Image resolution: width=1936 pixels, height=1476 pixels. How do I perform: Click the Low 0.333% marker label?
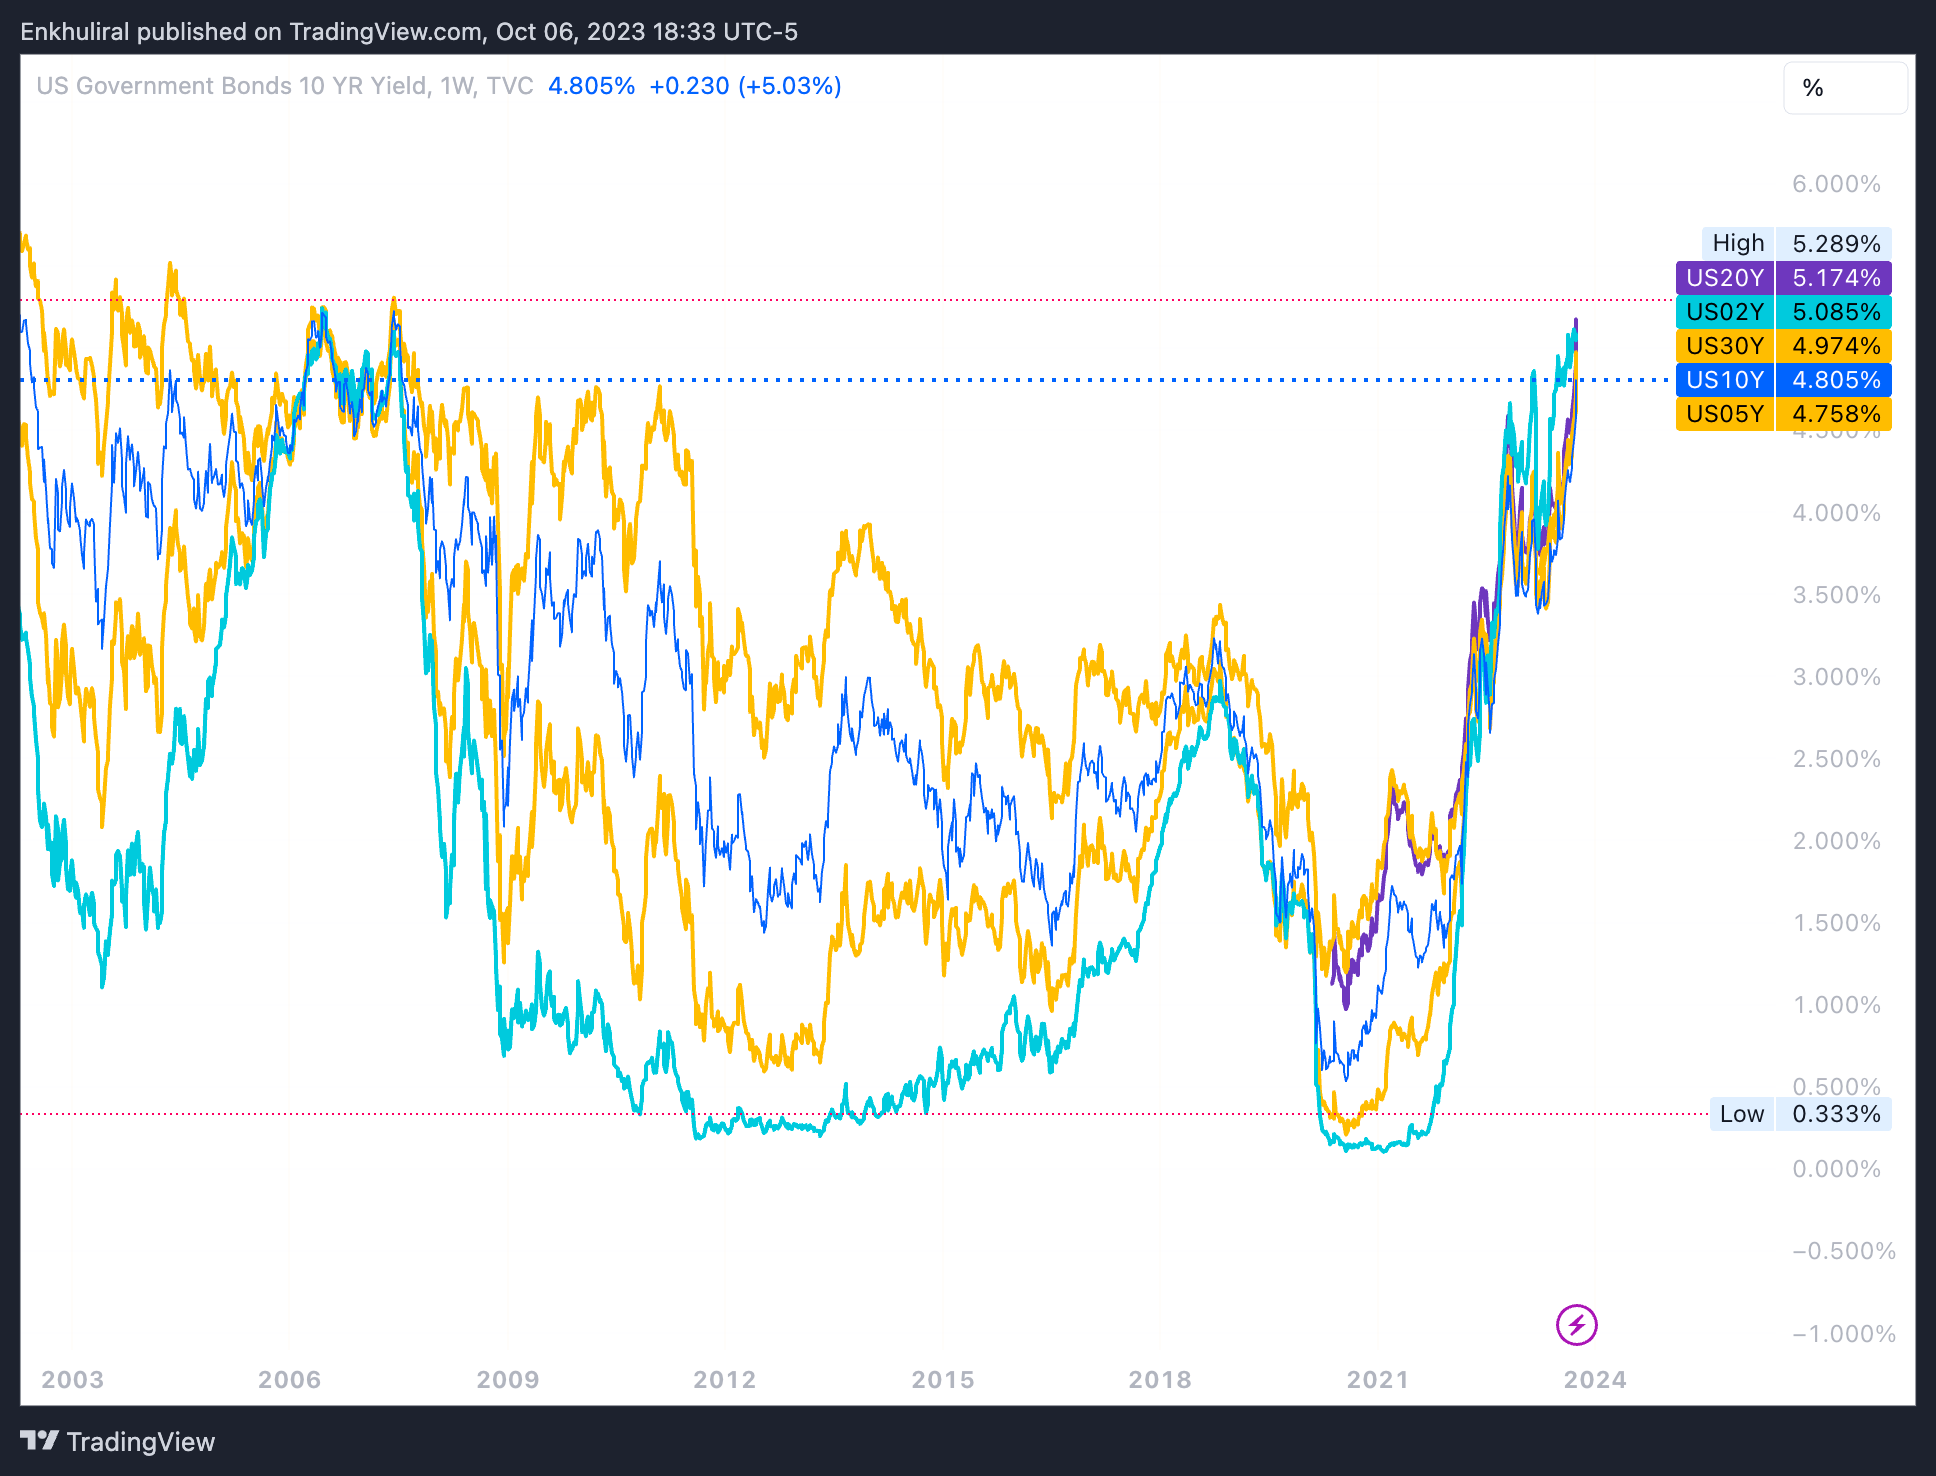(x=1799, y=1114)
